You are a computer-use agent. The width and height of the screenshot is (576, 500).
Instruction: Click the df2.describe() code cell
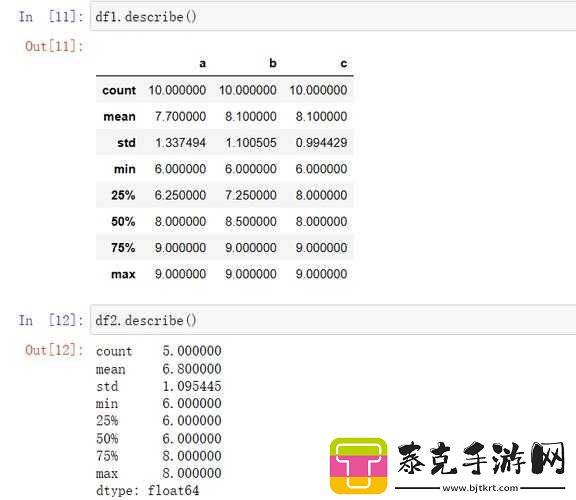(x=333, y=320)
